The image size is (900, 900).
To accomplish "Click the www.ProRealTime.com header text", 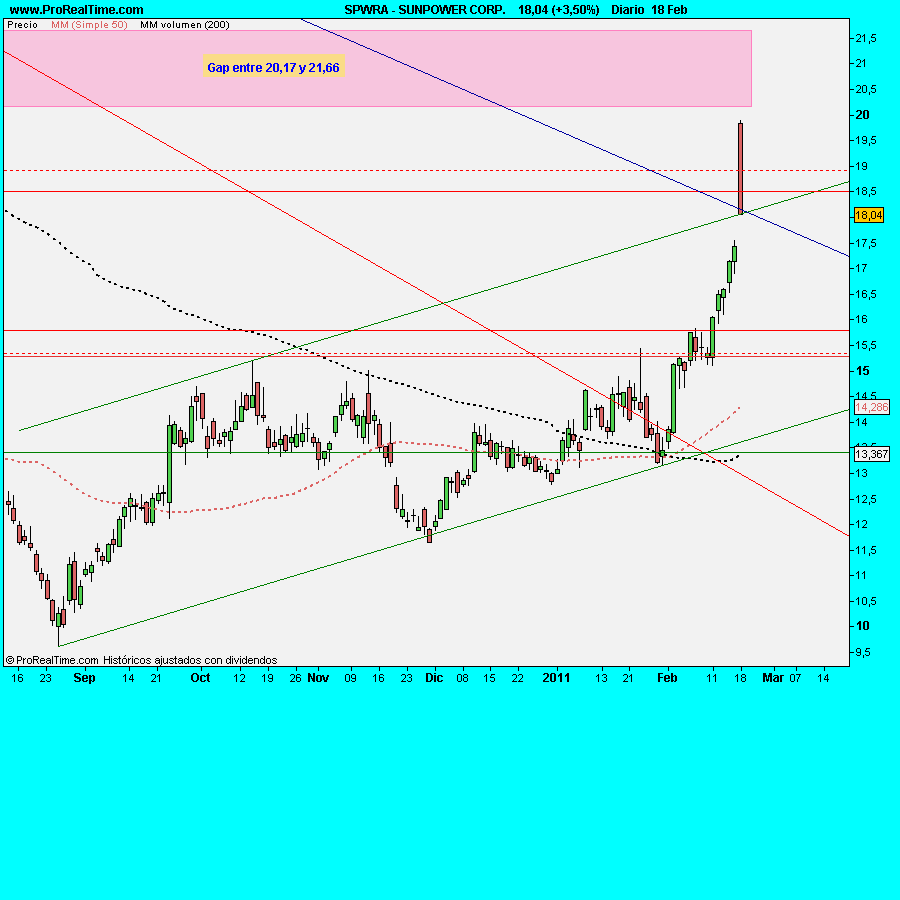I will tap(76, 10).
